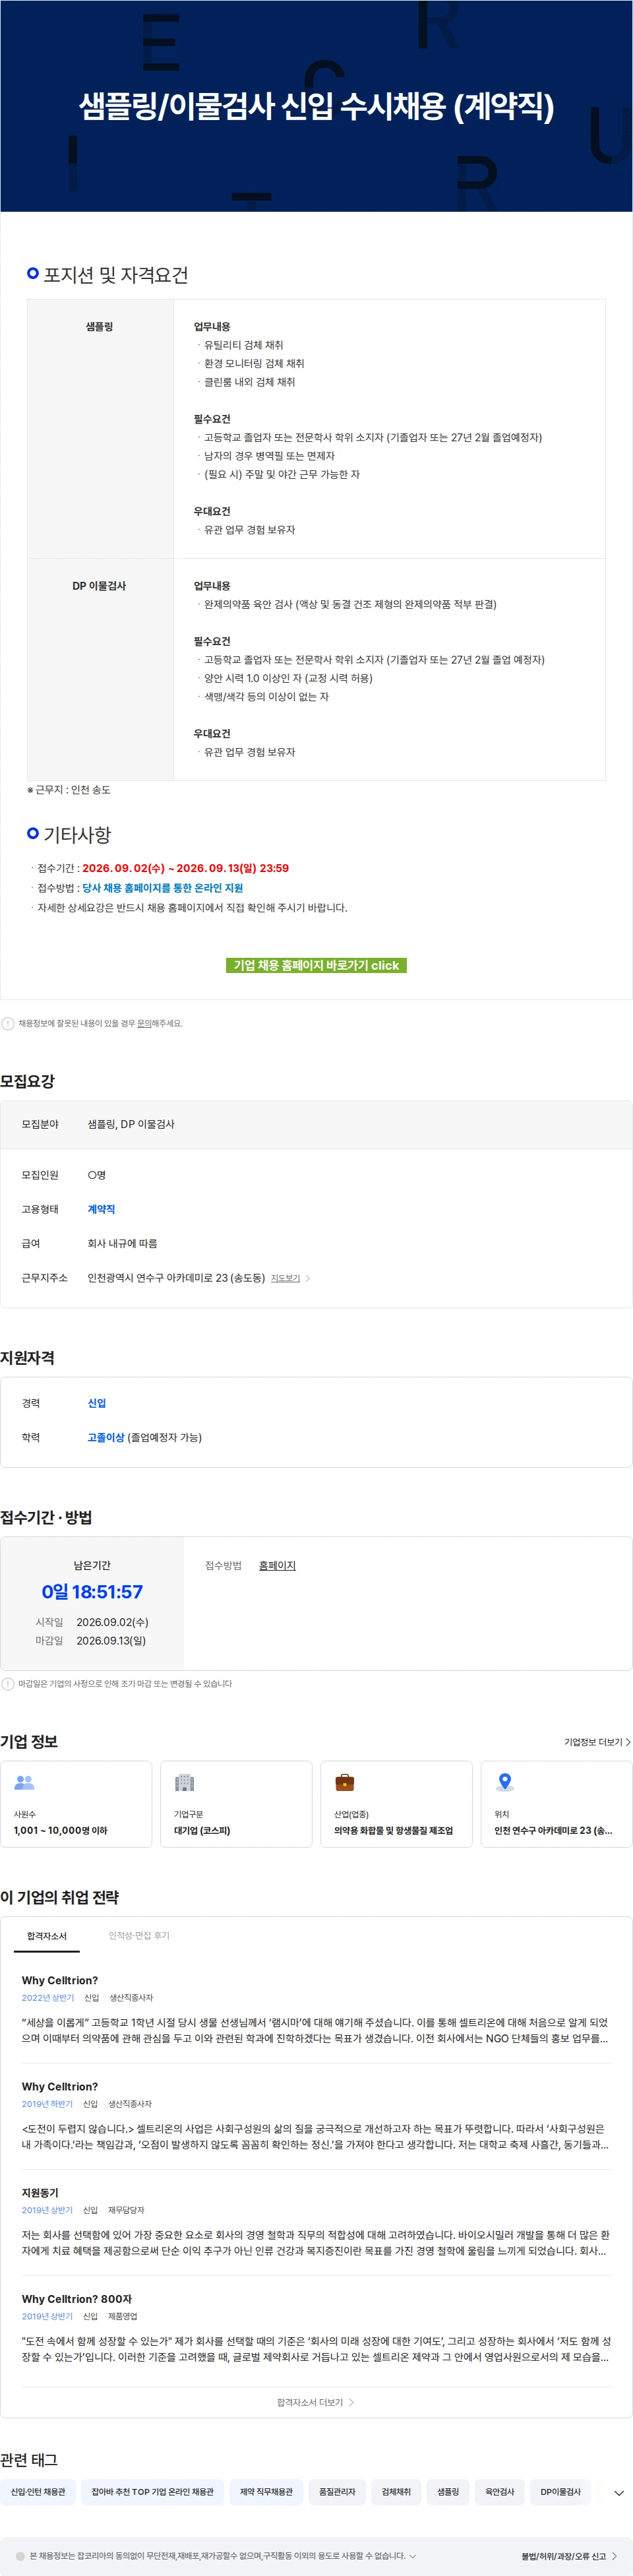Click the 위치 인천 연수구 card
The height and width of the screenshot is (2576, 633).
(556, 1803)
